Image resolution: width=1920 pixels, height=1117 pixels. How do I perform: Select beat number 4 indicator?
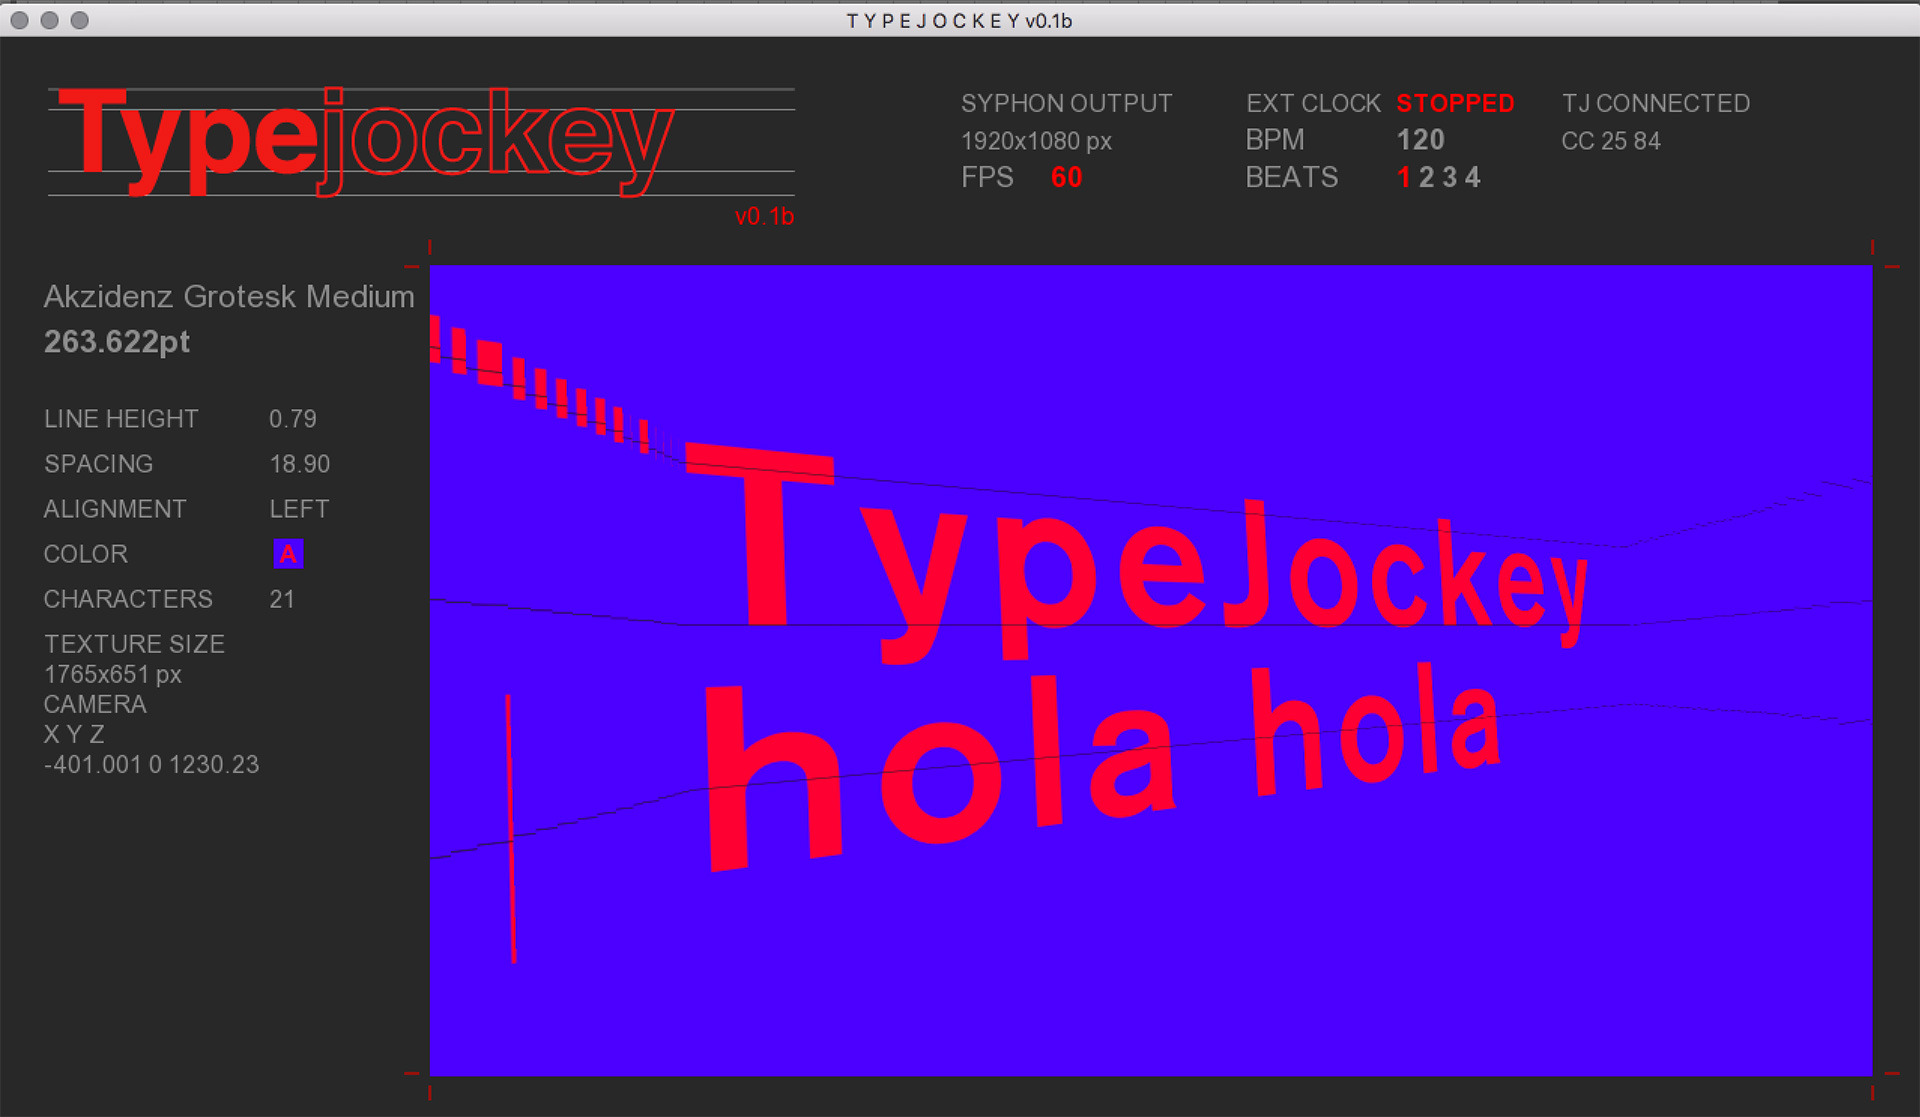(x=1472, y=178)
